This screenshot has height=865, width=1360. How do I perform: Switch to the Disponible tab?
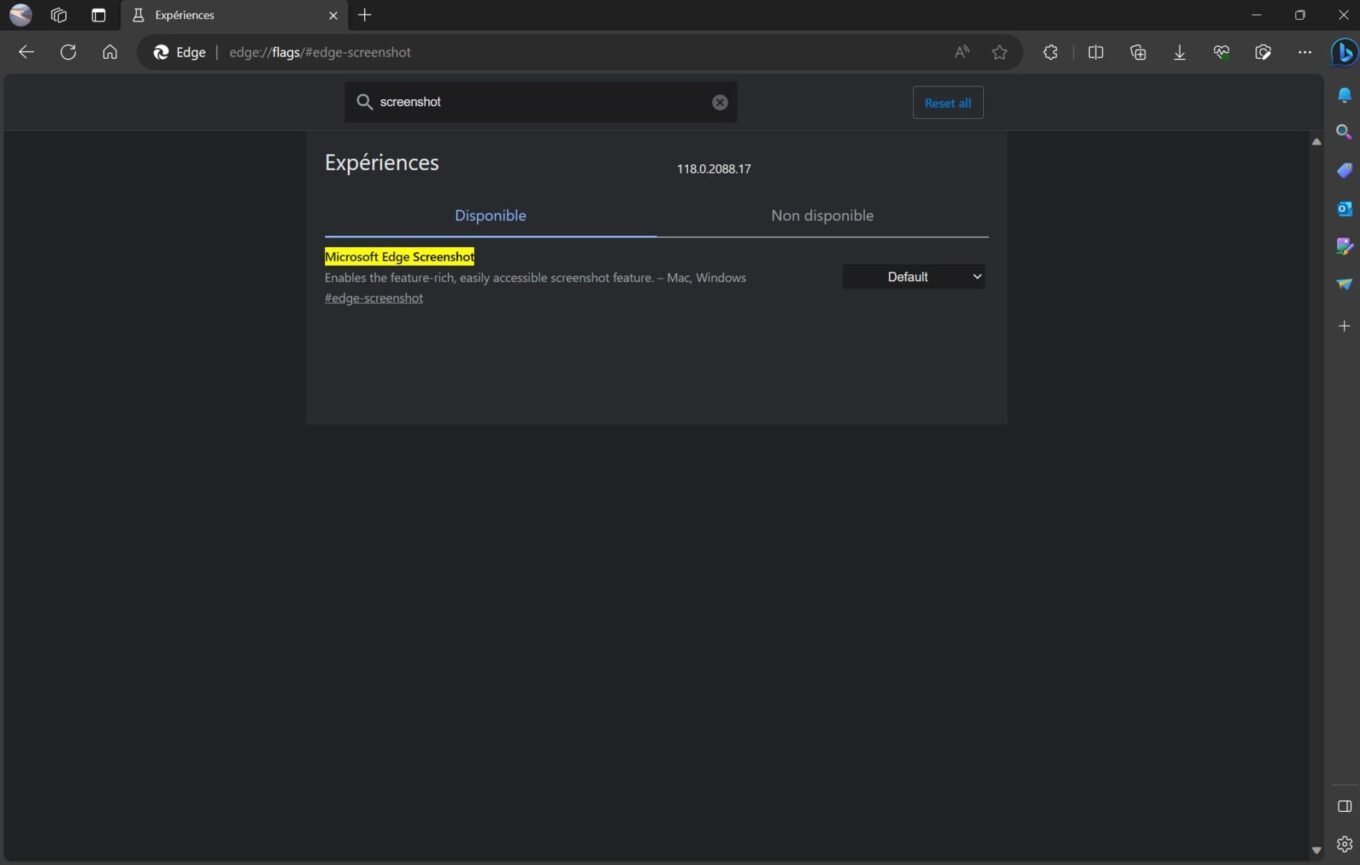click(490, 216)
